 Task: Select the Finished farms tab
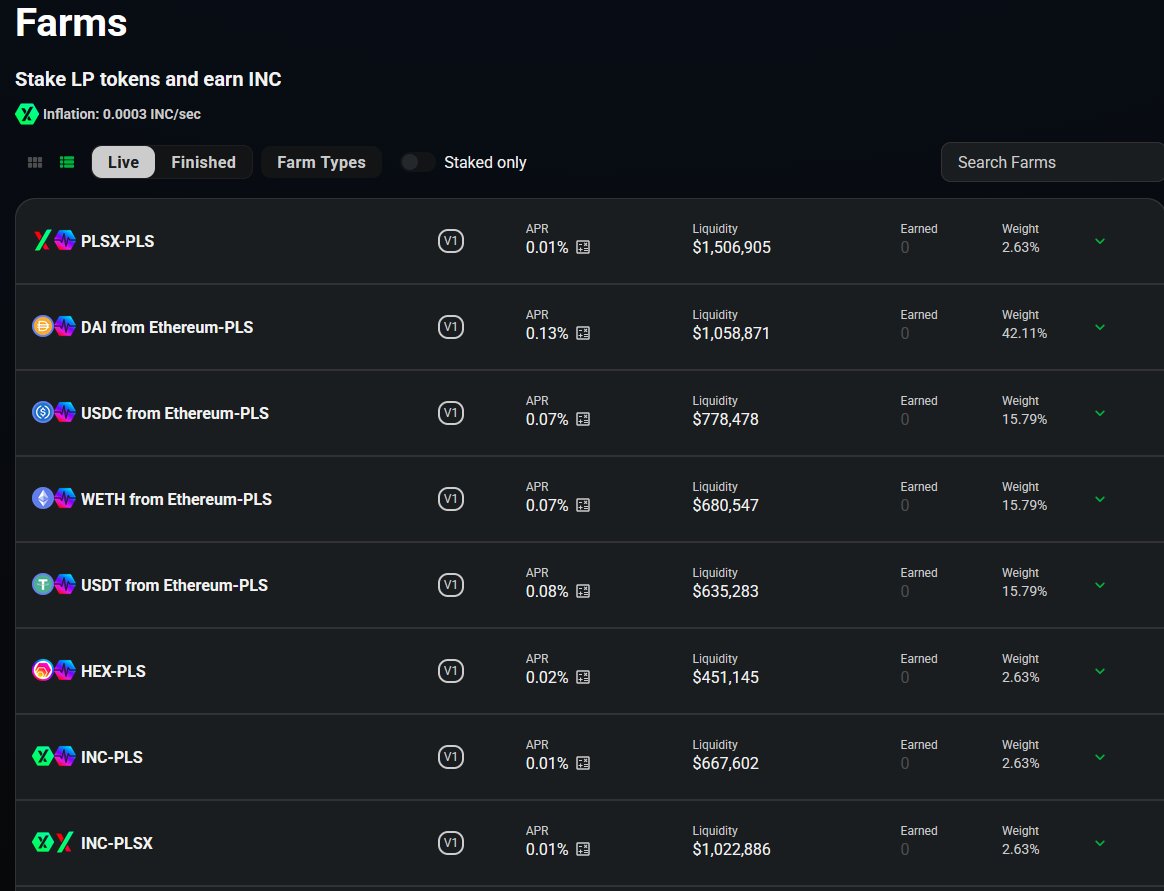tap(203, 162)
